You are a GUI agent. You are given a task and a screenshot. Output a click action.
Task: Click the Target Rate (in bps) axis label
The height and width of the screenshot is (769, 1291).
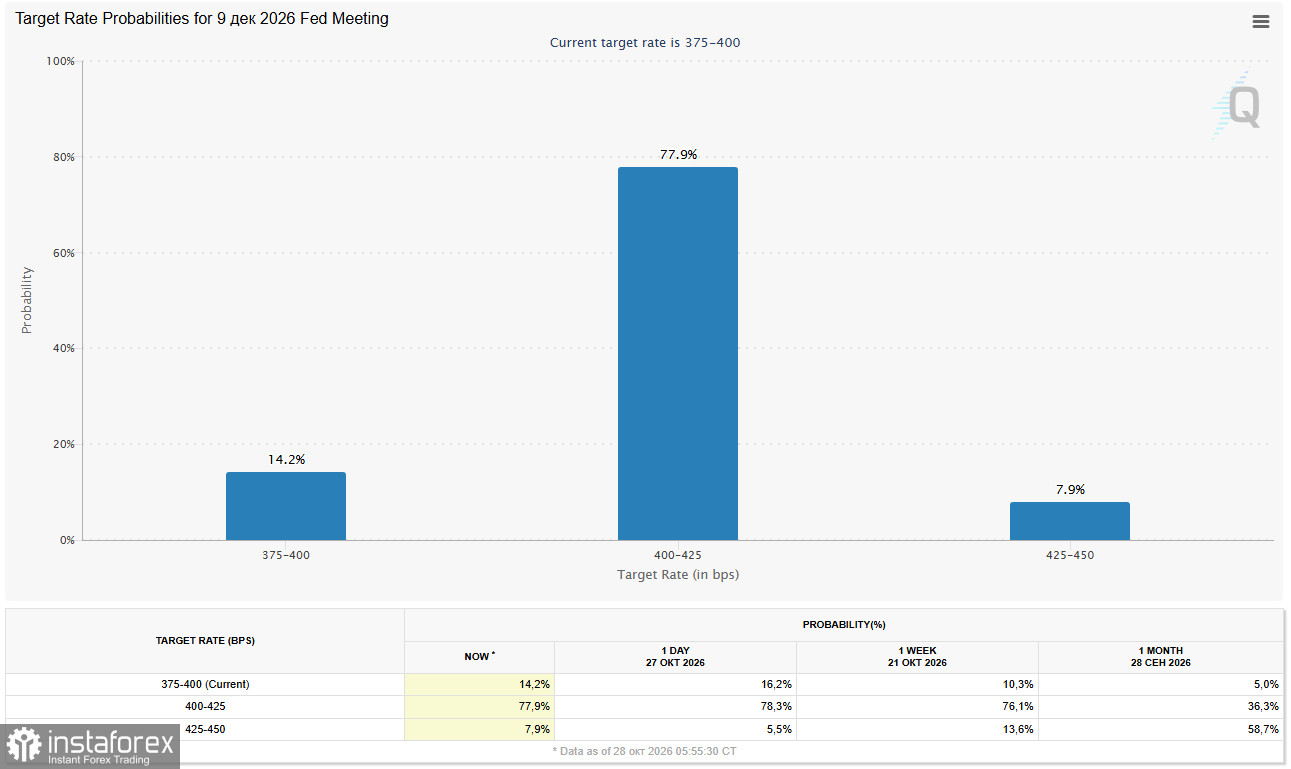(x=678, y=575)
